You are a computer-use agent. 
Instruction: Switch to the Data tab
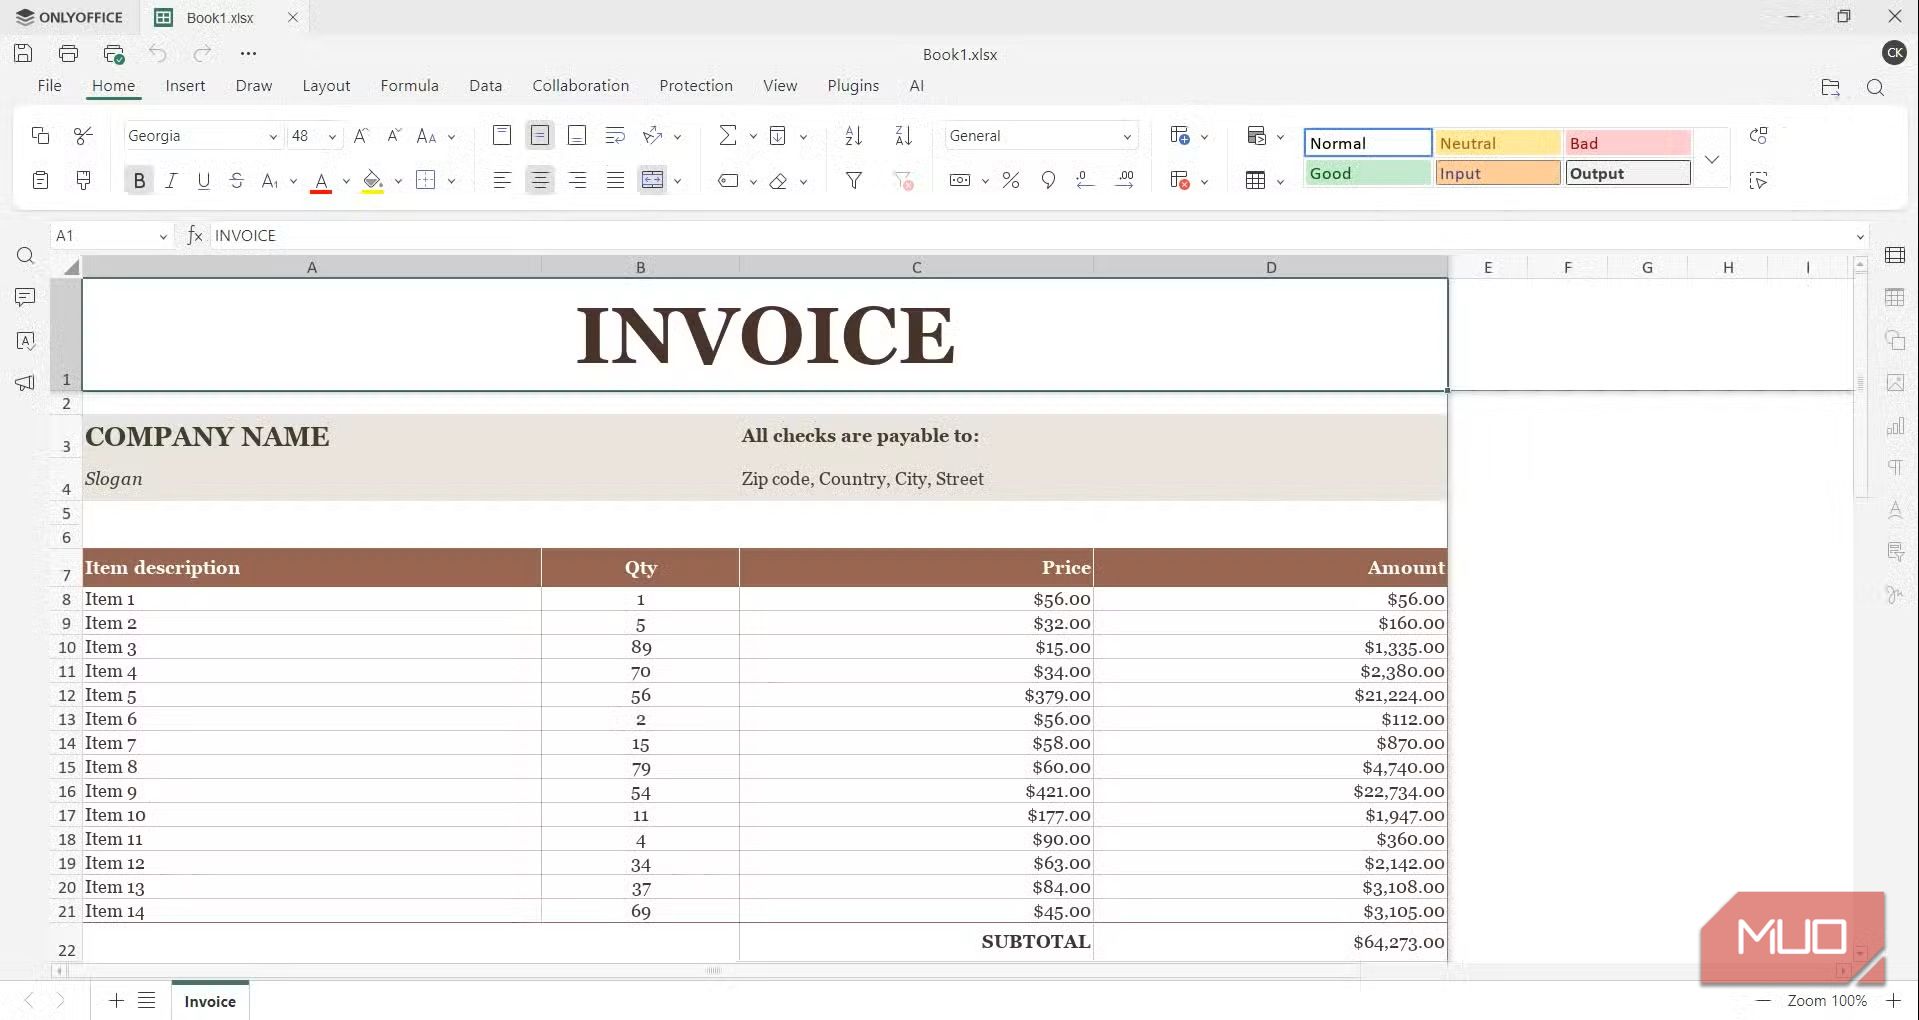[x=485, y=86]
